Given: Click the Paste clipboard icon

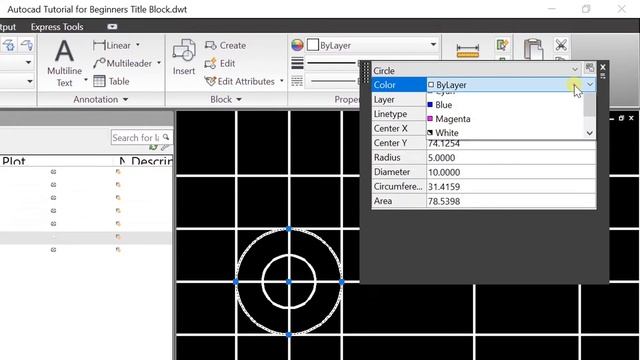Looking at the screenshot, I should (533, 49).
